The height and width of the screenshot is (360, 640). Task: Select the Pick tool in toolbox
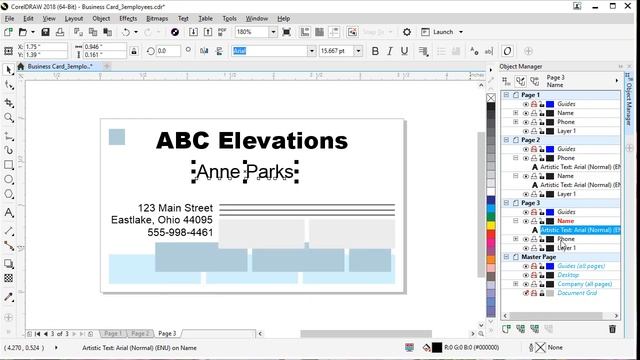(9, 70)
